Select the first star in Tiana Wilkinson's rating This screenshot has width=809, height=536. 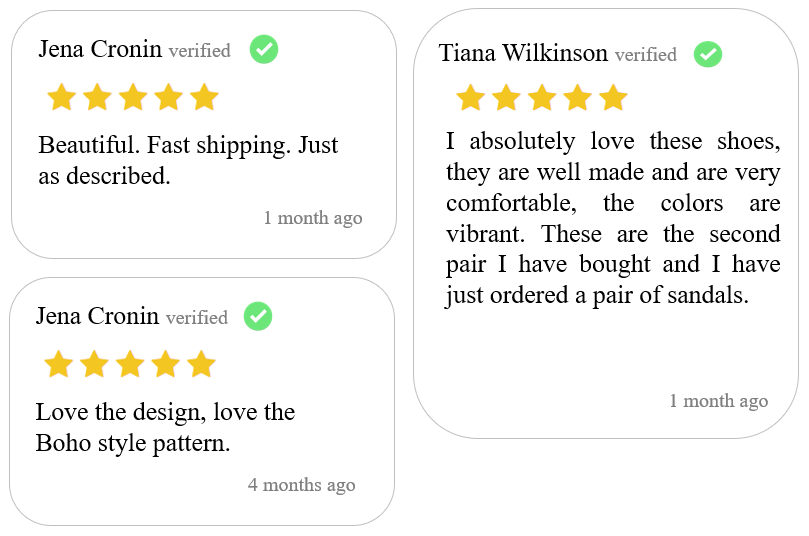click(x=471, y=98)
